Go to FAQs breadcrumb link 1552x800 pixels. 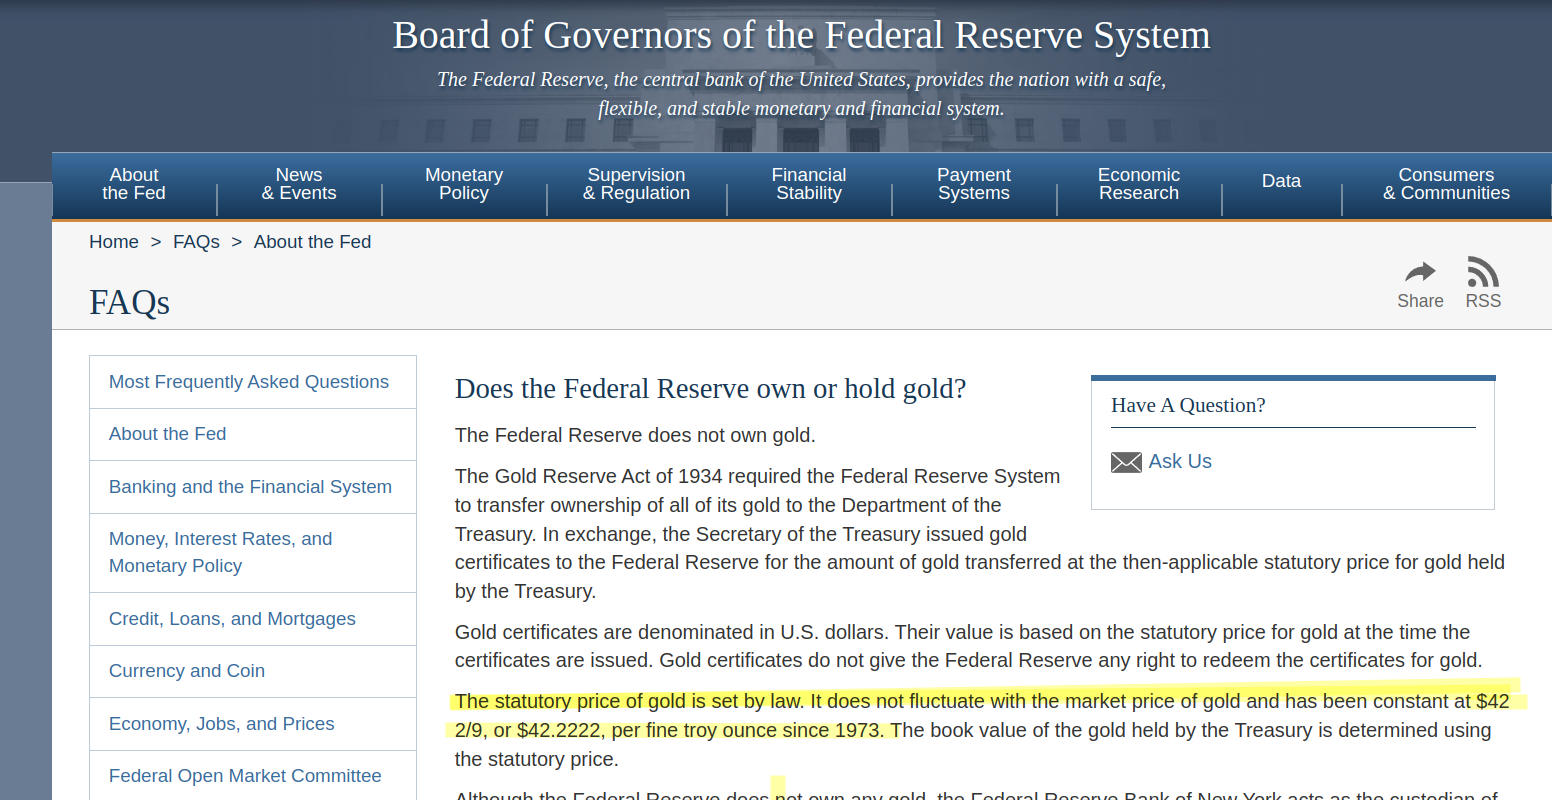coord(196,242)
